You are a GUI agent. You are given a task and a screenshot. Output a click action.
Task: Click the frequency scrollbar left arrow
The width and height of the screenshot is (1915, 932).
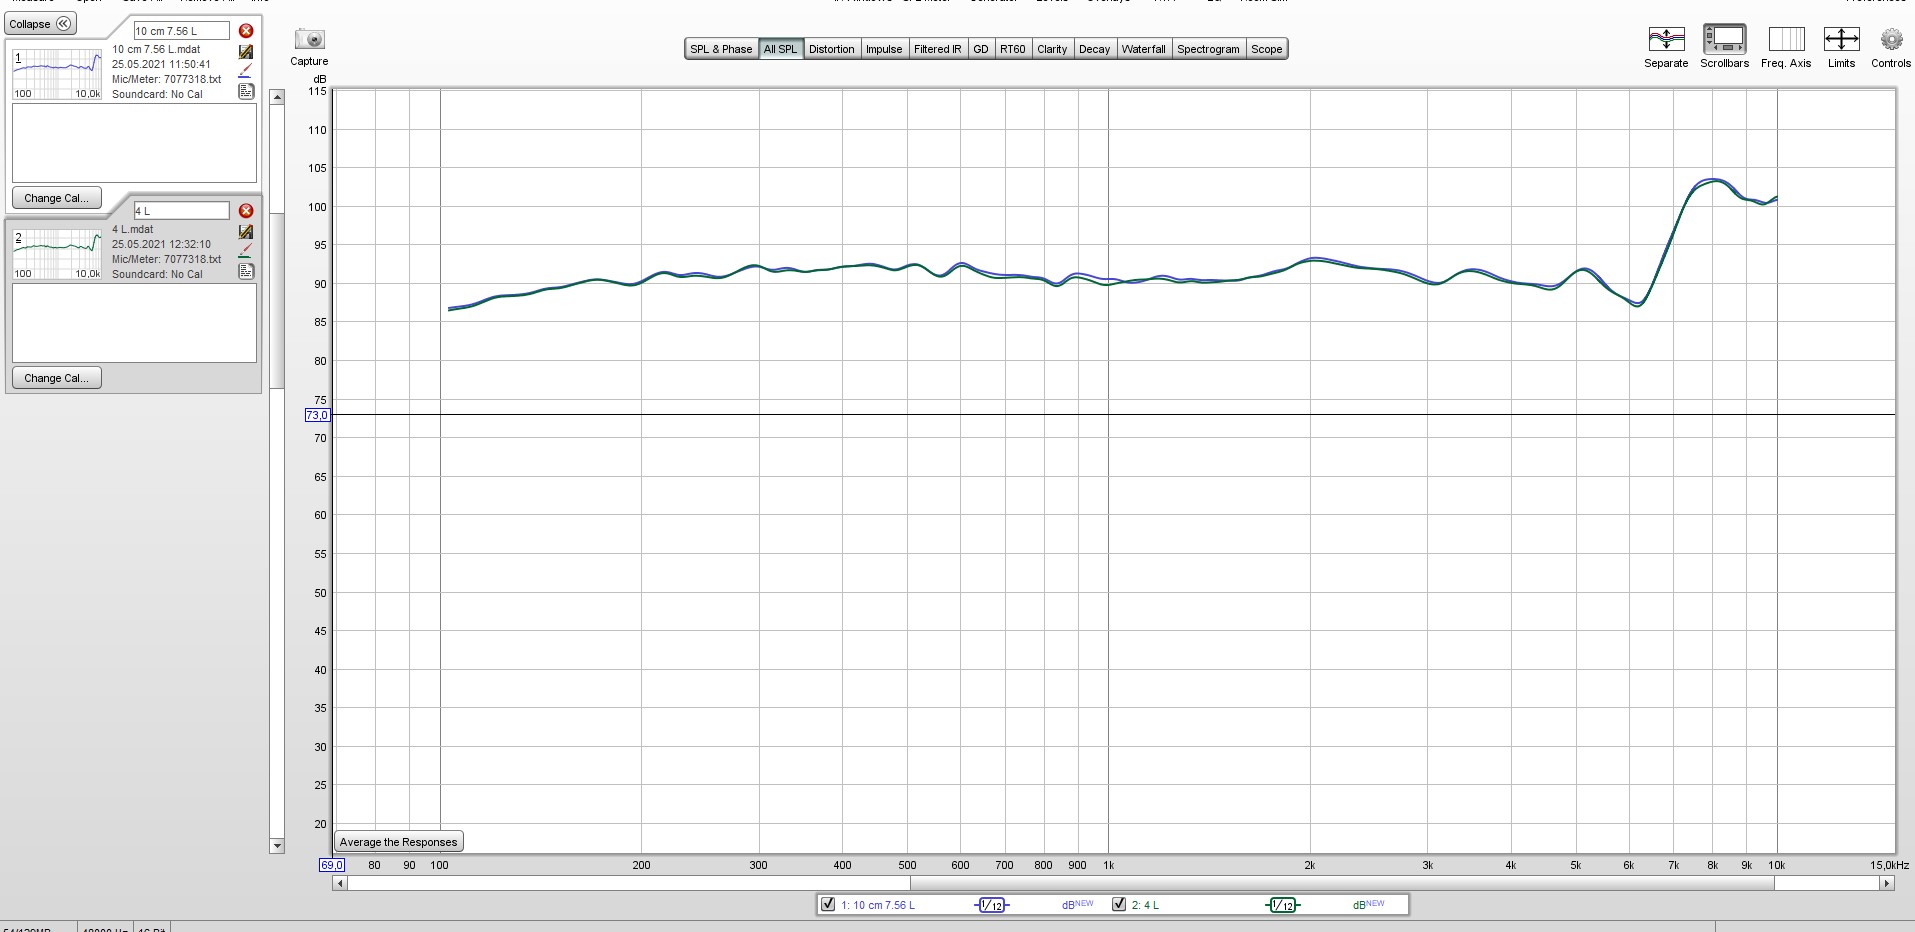pyautogui.click(x=340, y=883)
